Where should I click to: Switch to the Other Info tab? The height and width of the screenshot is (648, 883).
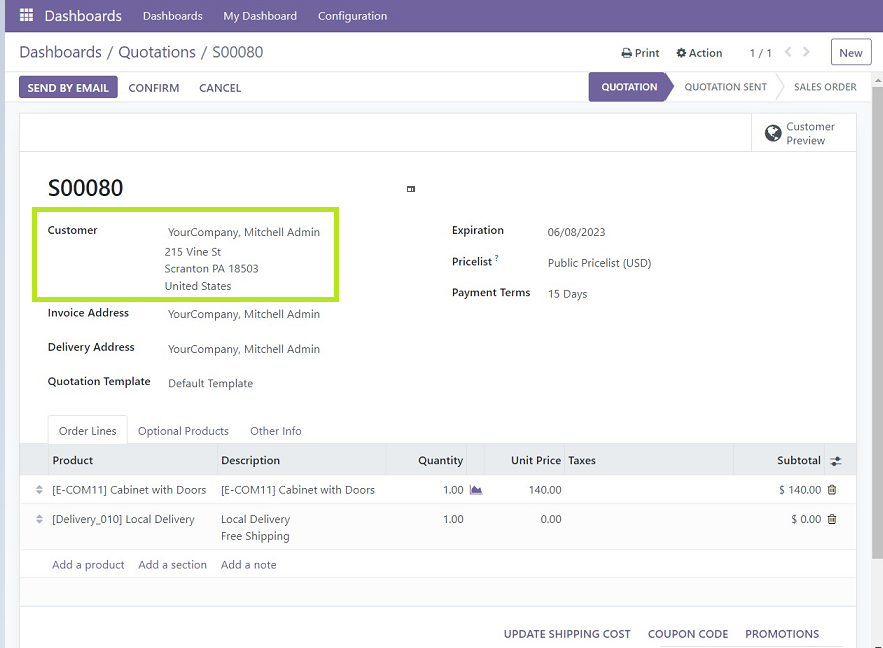click(275, 431)
